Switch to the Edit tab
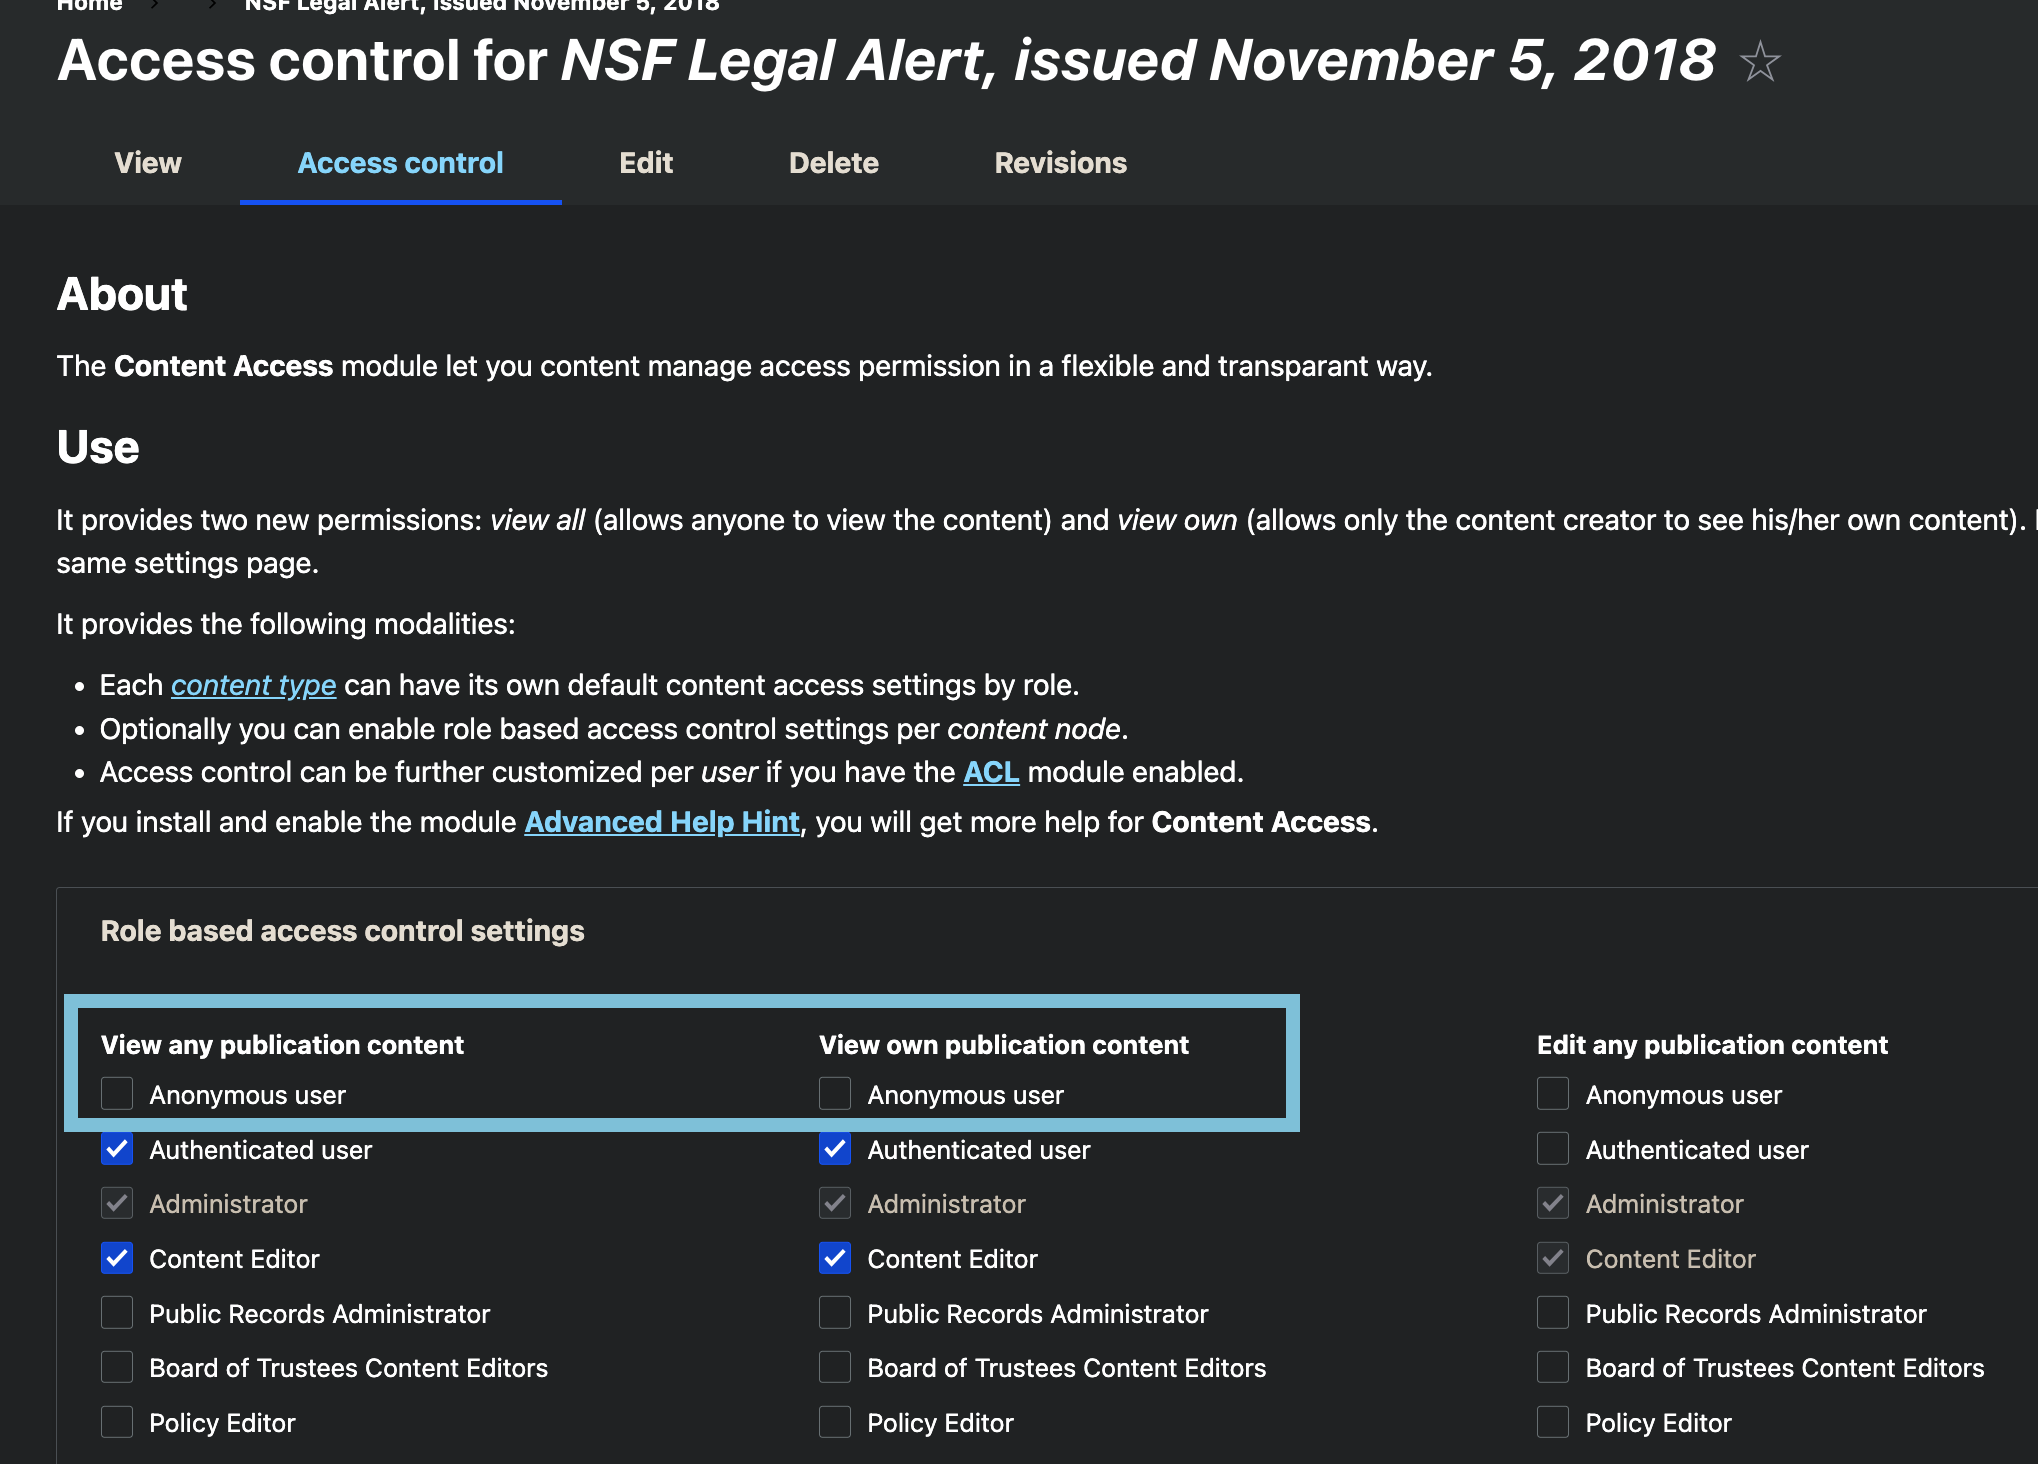The image size is (2038, 1464). point(646,163)
